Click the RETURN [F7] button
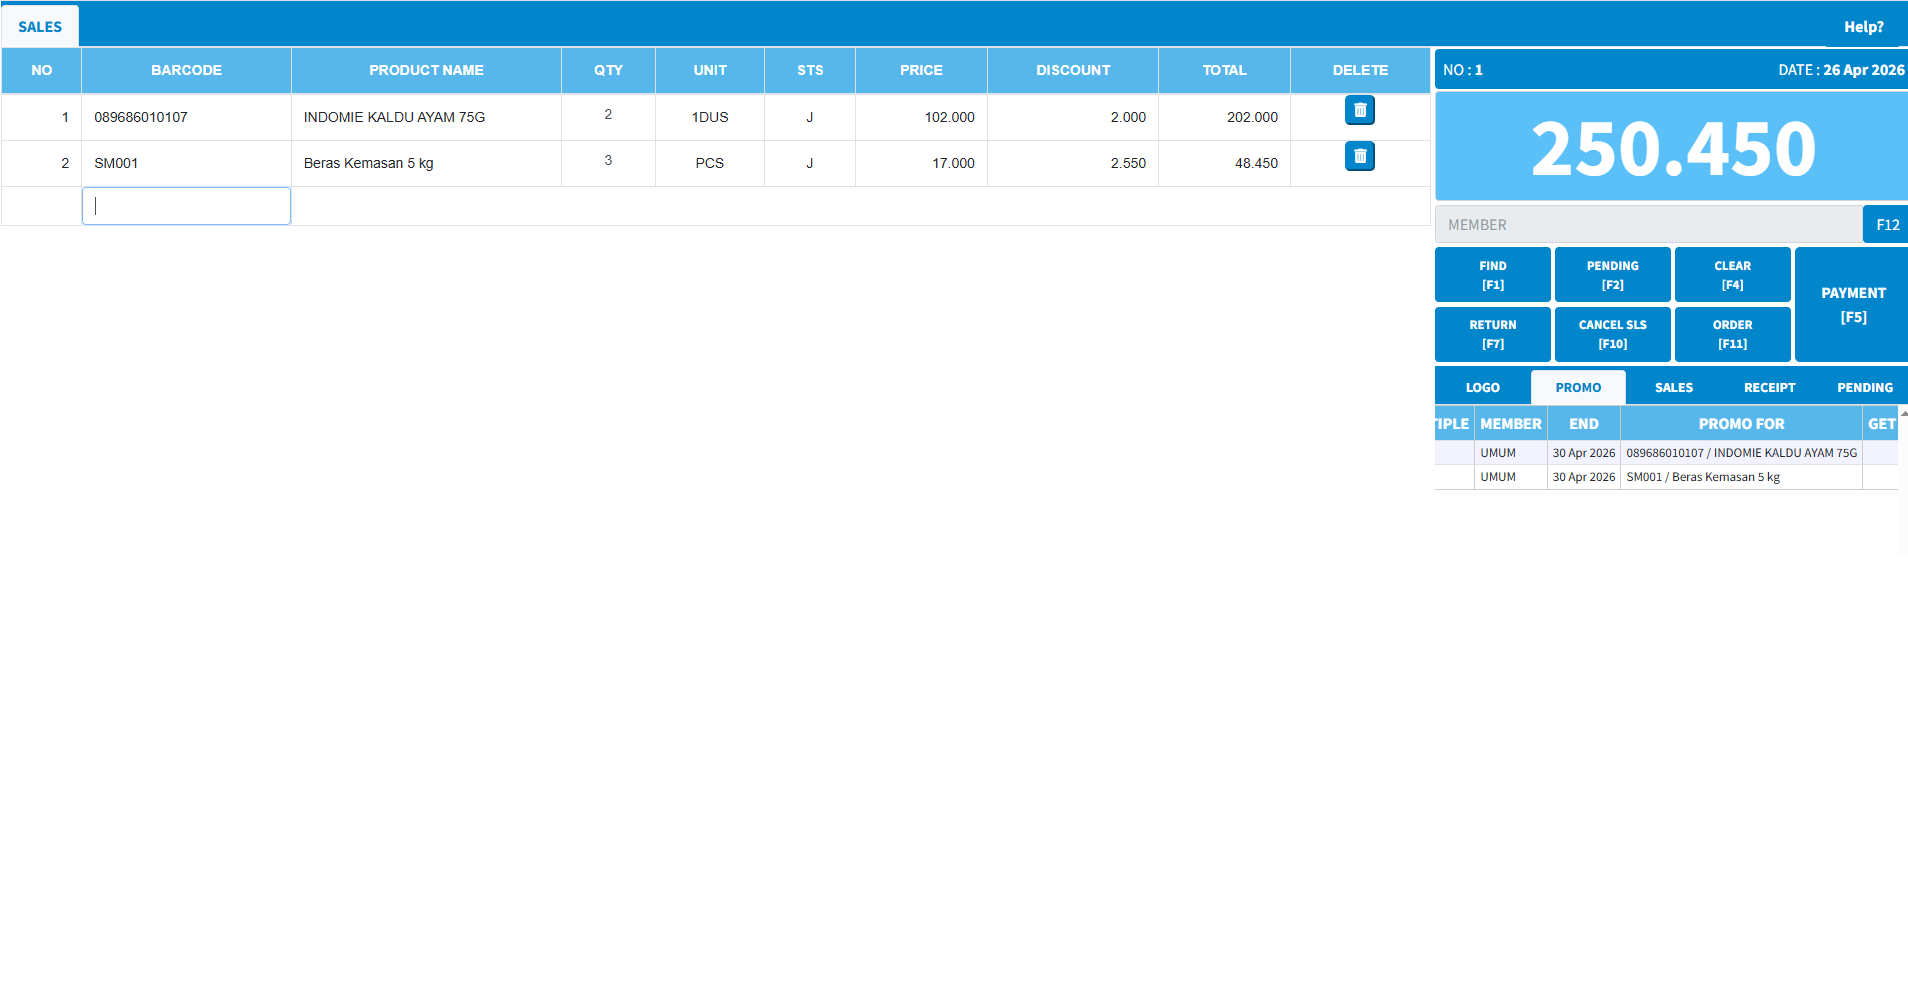 [1492, 334]
